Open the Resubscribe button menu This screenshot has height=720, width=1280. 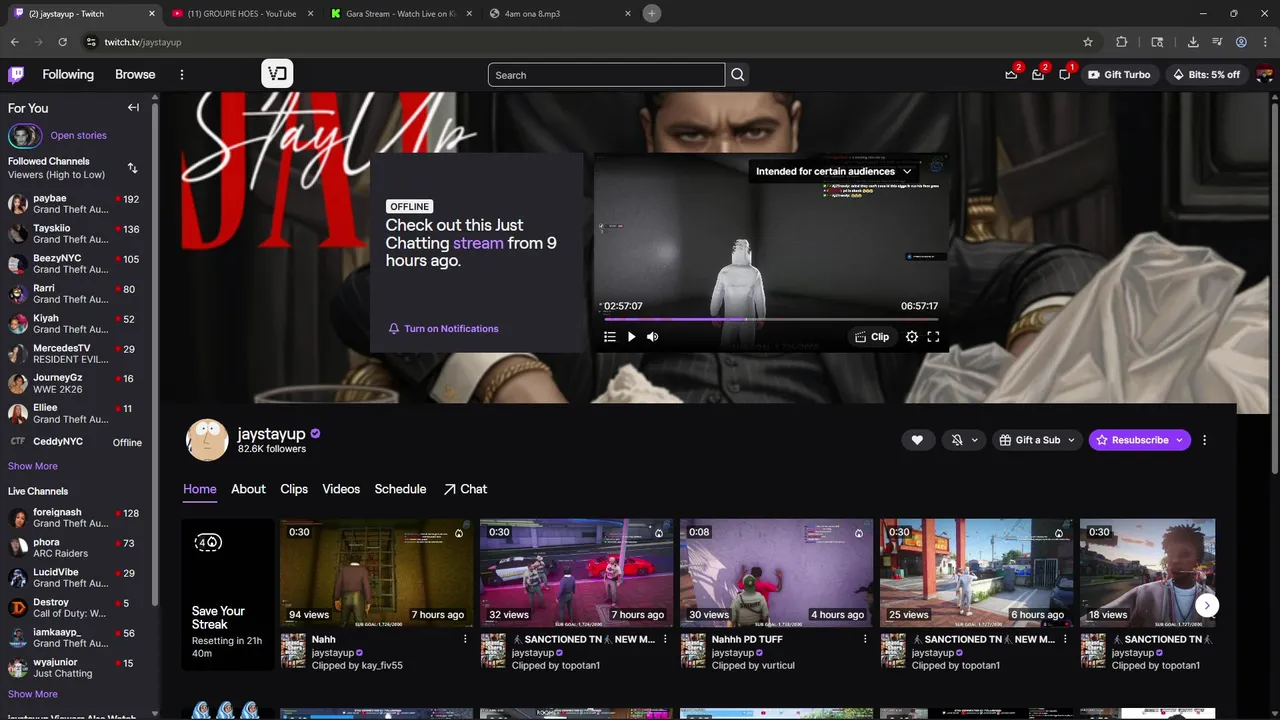point(1140,440)
